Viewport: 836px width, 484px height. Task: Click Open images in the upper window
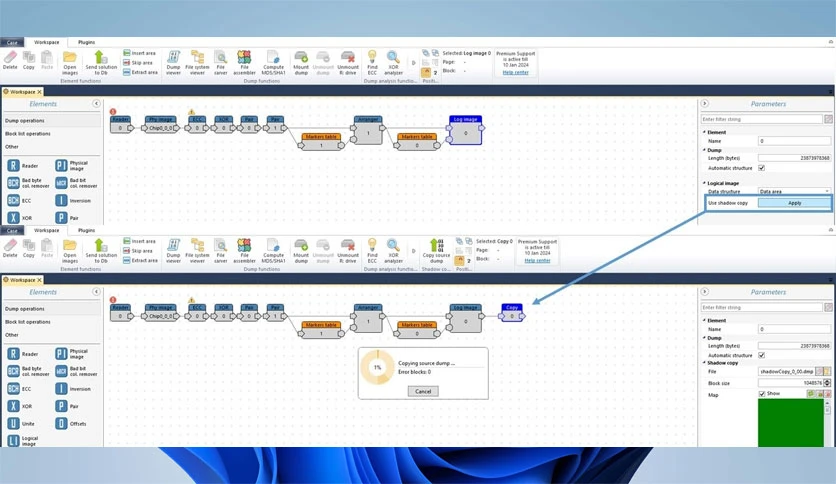(x=70, y=63)
